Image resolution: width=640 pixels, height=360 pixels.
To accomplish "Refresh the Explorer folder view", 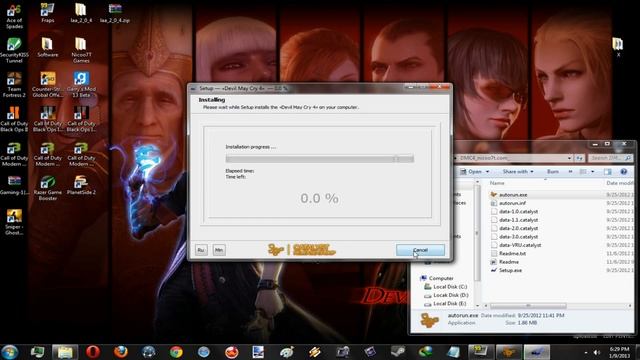I will 579,158.
